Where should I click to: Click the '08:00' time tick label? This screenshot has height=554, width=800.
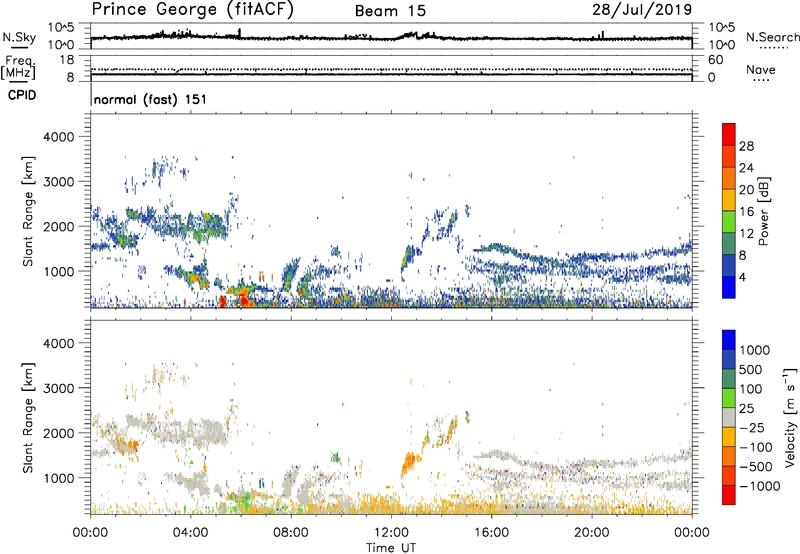(291, 533)
